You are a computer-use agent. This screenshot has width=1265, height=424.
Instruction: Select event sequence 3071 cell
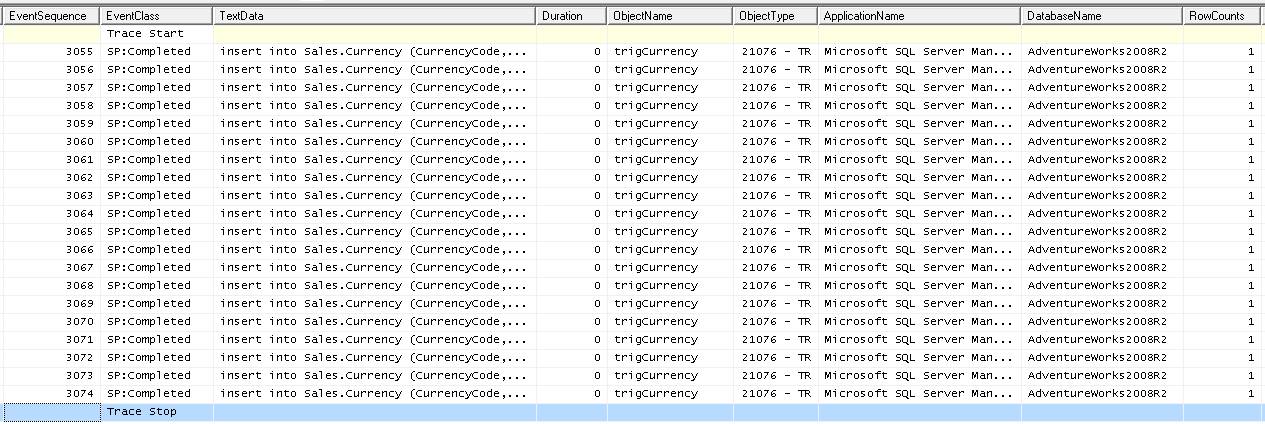(50, 340)
